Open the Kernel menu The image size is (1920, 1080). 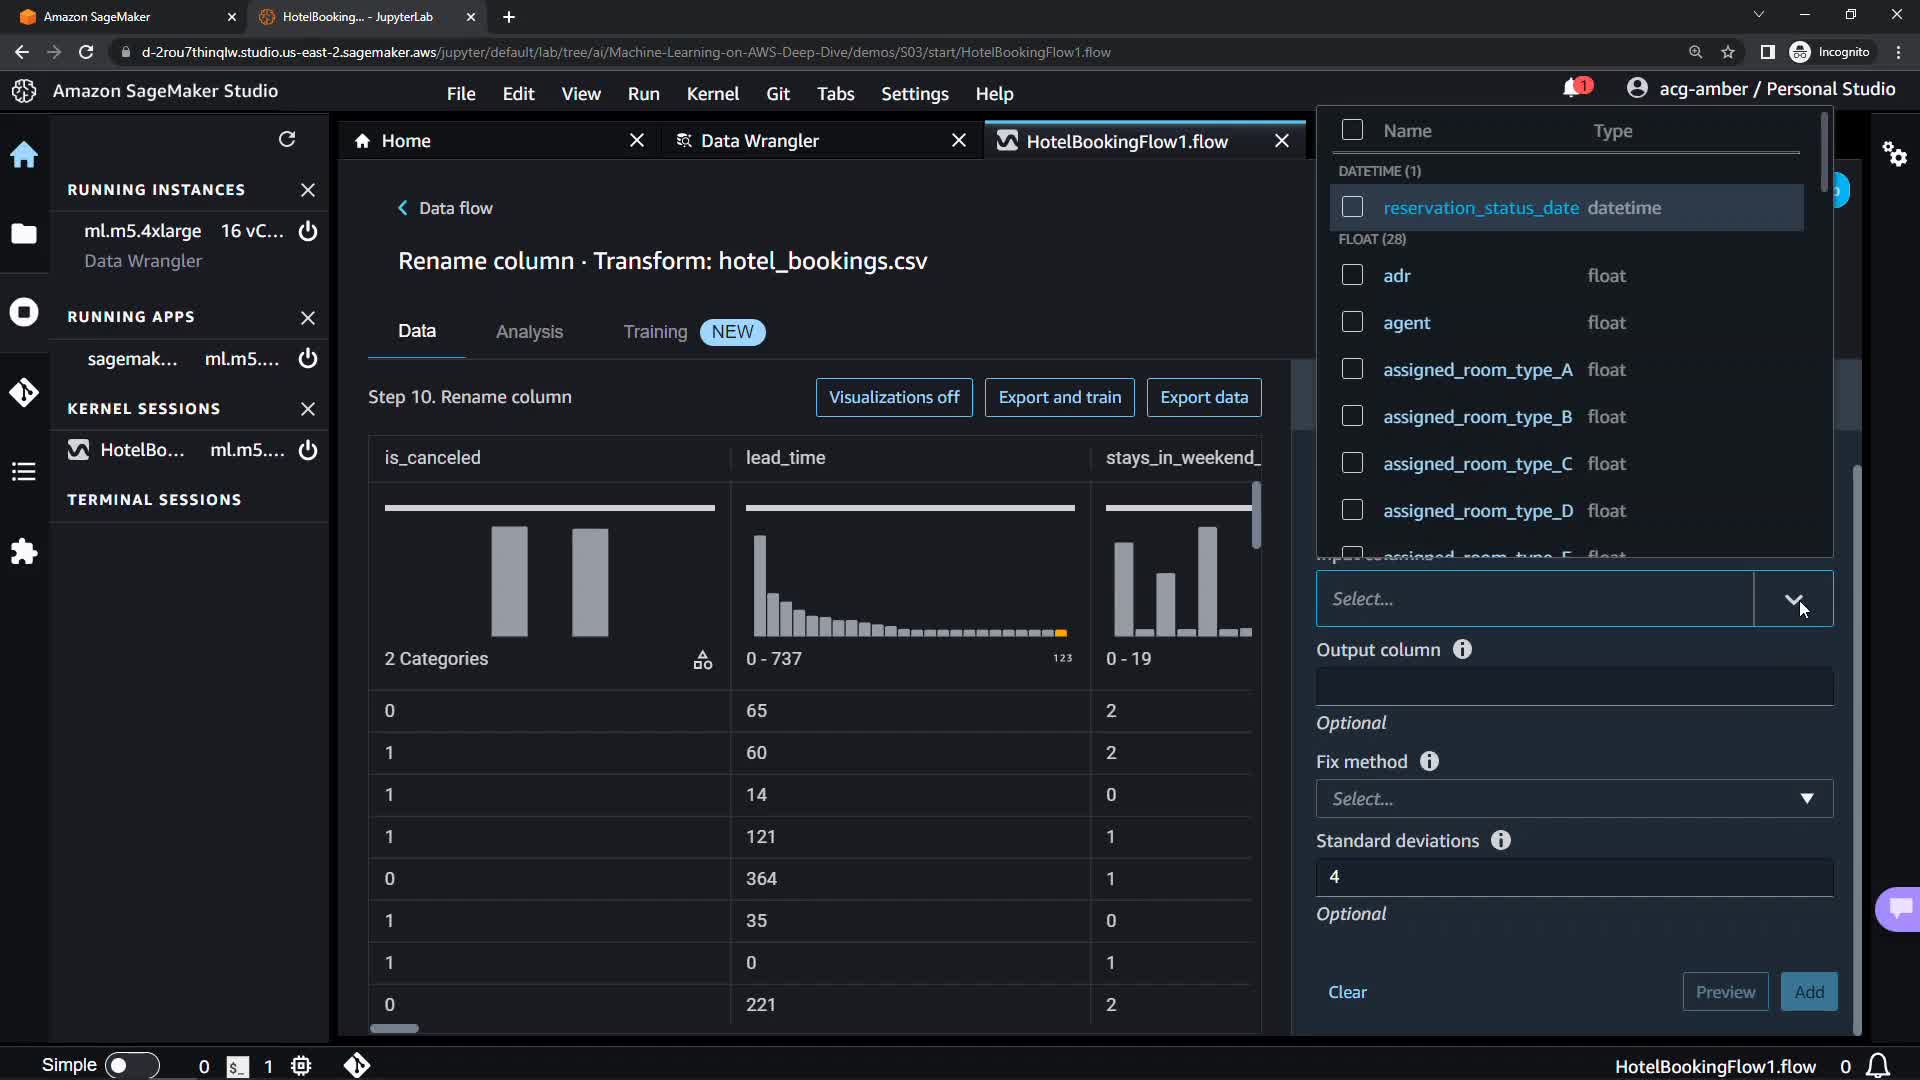click(712, 94)
